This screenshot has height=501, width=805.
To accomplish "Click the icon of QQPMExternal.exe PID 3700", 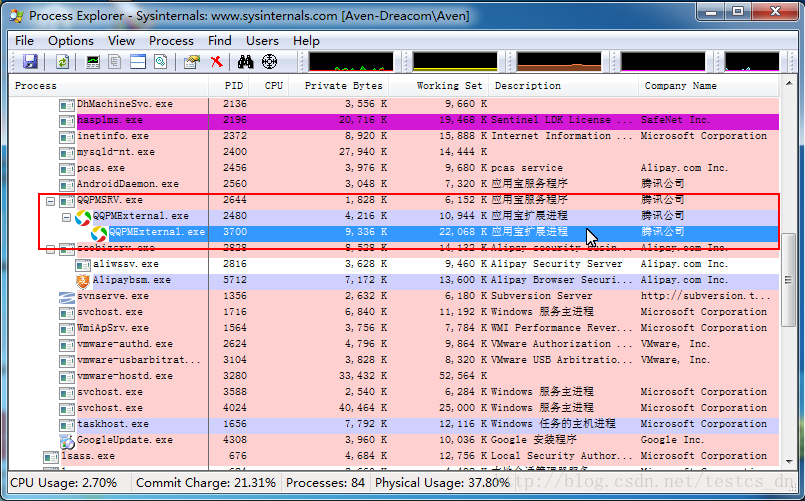I will (x=99, y=234).
